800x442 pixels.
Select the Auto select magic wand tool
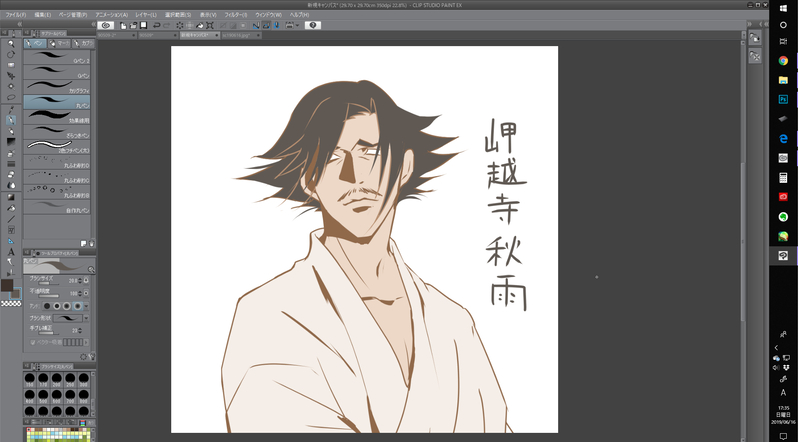[x=11, y=86]
